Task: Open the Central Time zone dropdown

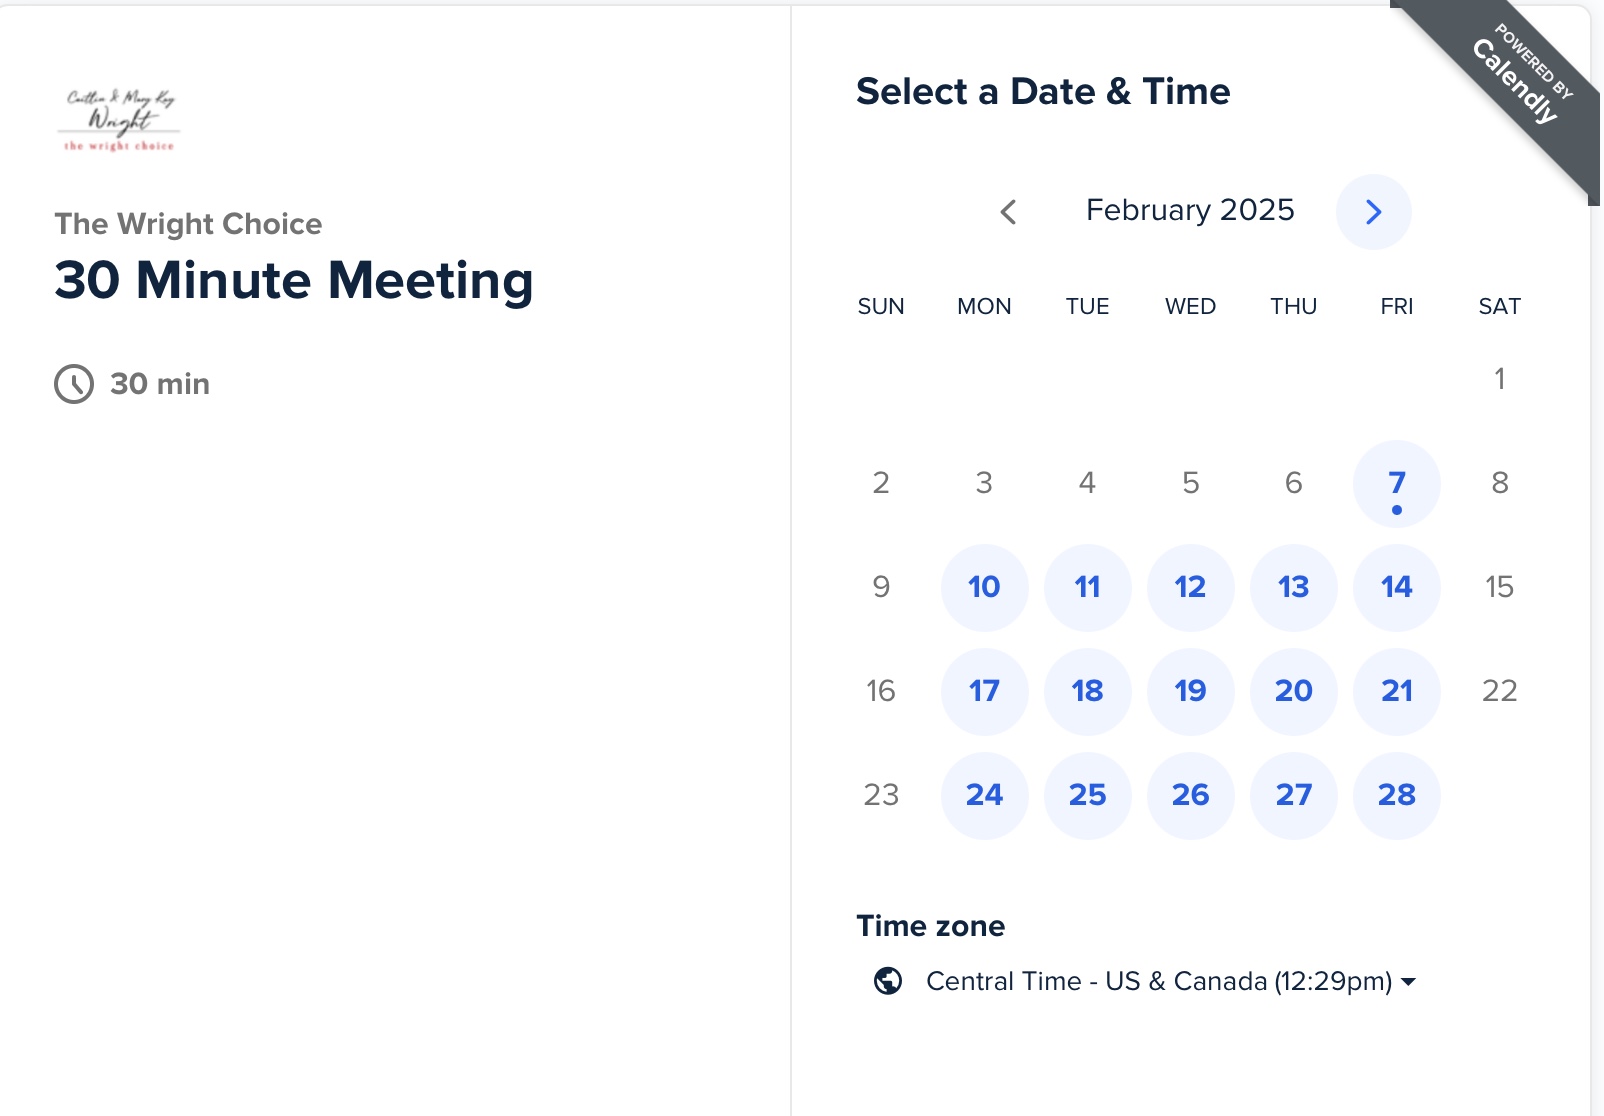Action: [1158, 981]
